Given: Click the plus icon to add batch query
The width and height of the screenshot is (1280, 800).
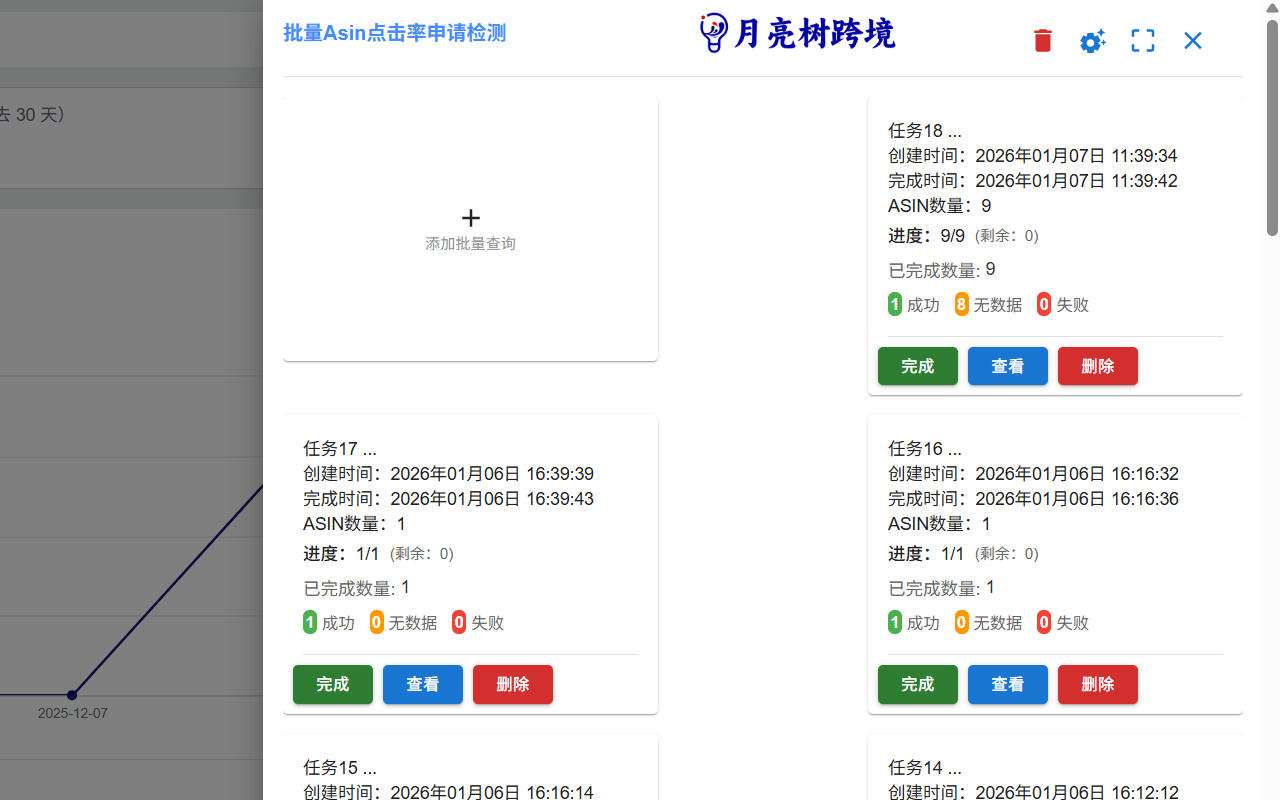Looking at the screenshot, I should [470, 217].
